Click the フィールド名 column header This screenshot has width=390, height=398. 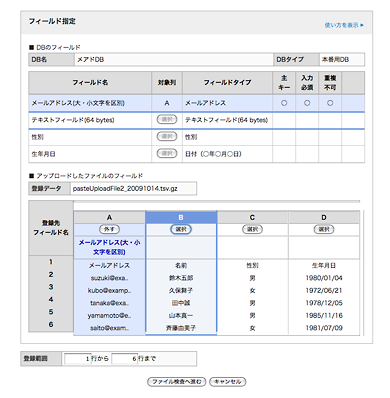click(x=90, y=82)
